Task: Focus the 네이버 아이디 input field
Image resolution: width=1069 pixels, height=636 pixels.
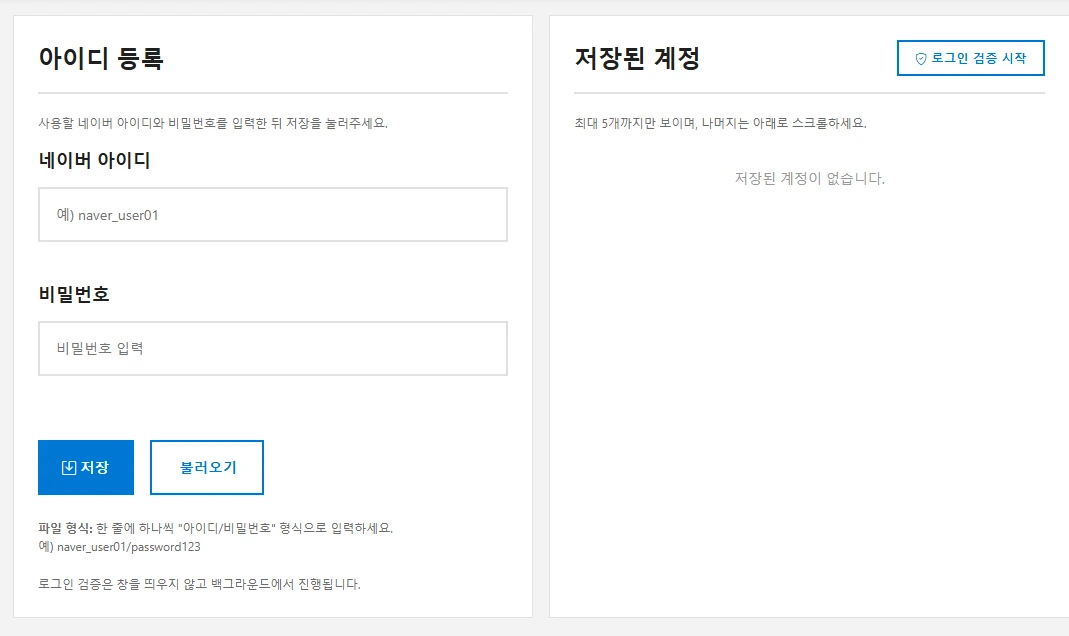Action: [x=271, y=213]
